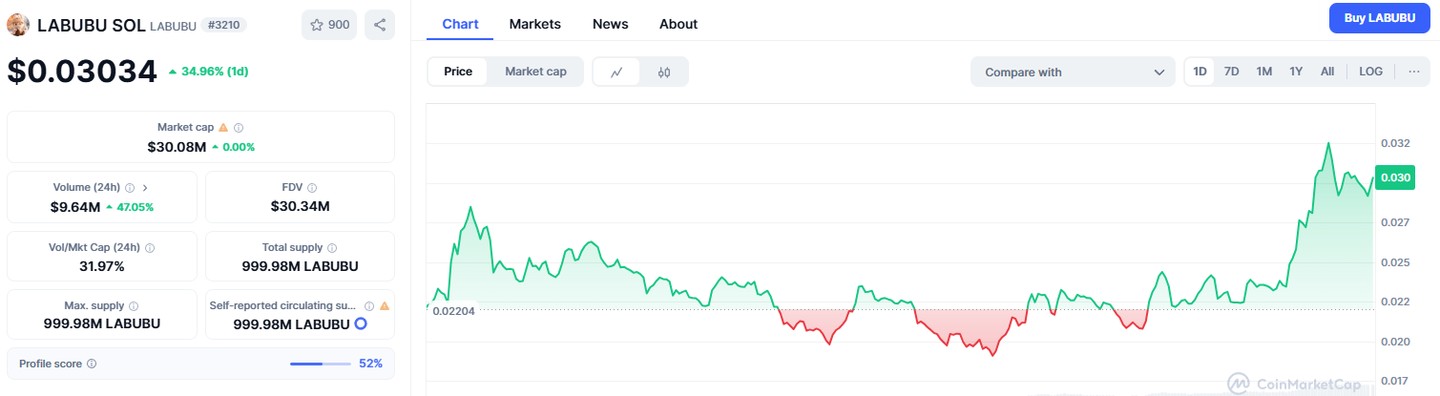
Task: Open the Compare with dropdown
Action: coord(1073,72)
